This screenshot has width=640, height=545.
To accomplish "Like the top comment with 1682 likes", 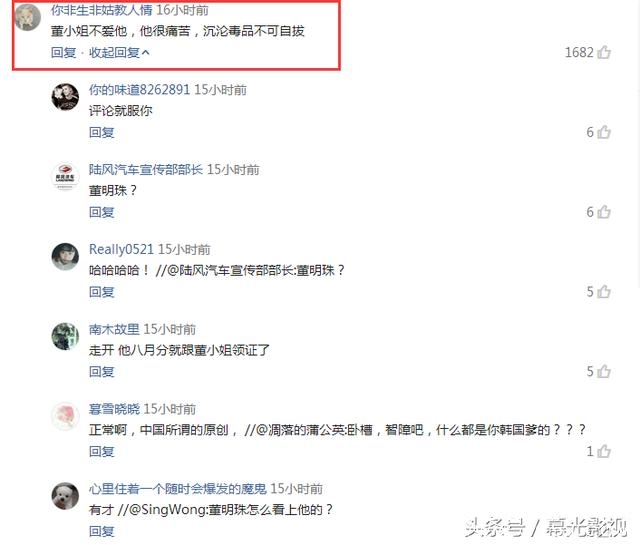I will click(604, 52).
